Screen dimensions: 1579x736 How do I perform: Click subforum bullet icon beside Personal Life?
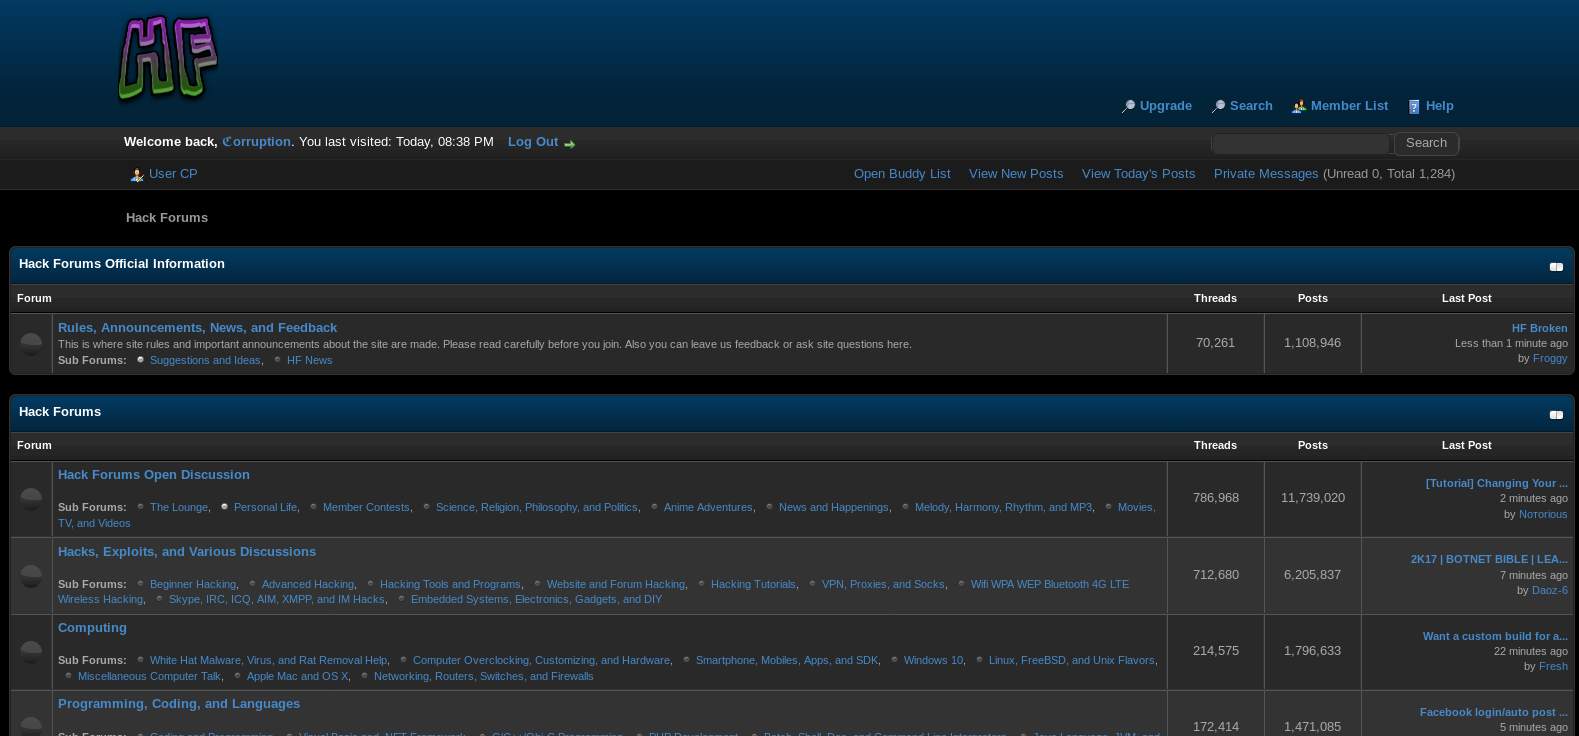[x=225, y=507]
